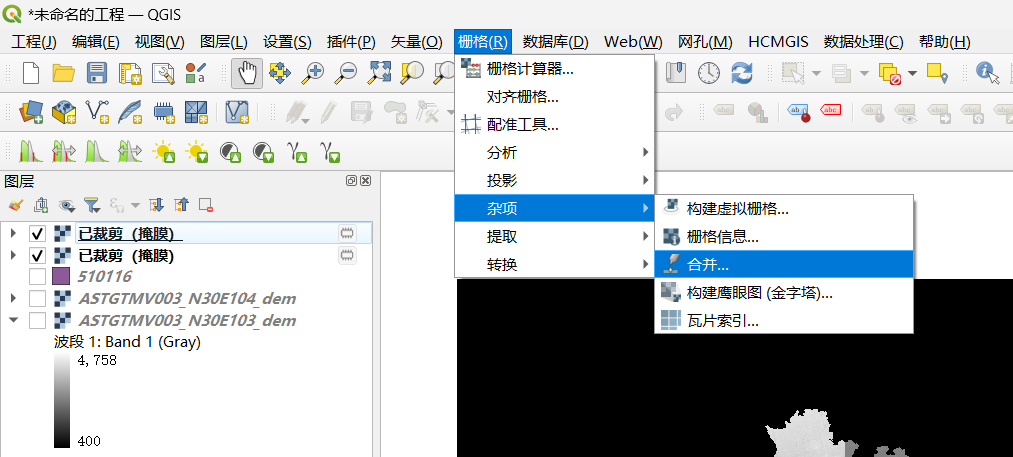1013x457 pixels.
Task: Click memory indicator on first 已裁剪 layer
Action: (347, 233)
